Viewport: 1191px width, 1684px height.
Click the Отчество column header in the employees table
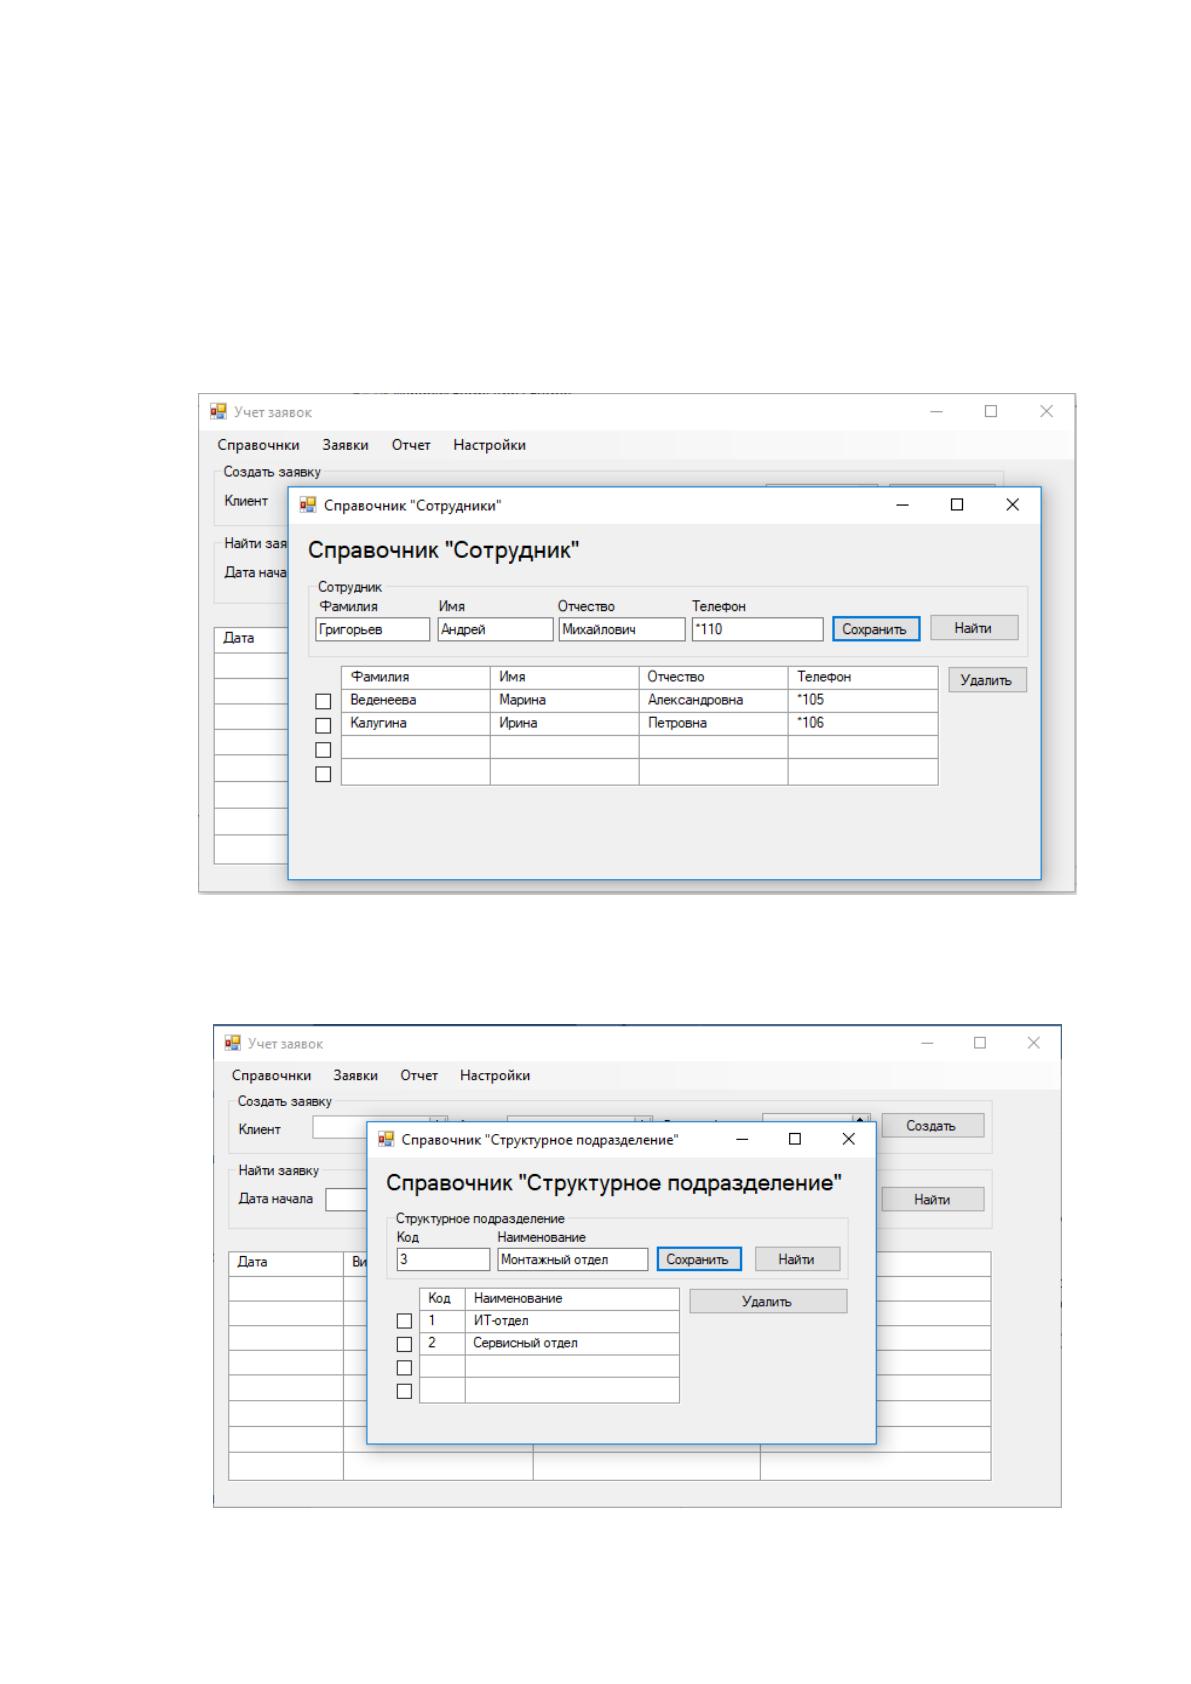pos(714,678)
